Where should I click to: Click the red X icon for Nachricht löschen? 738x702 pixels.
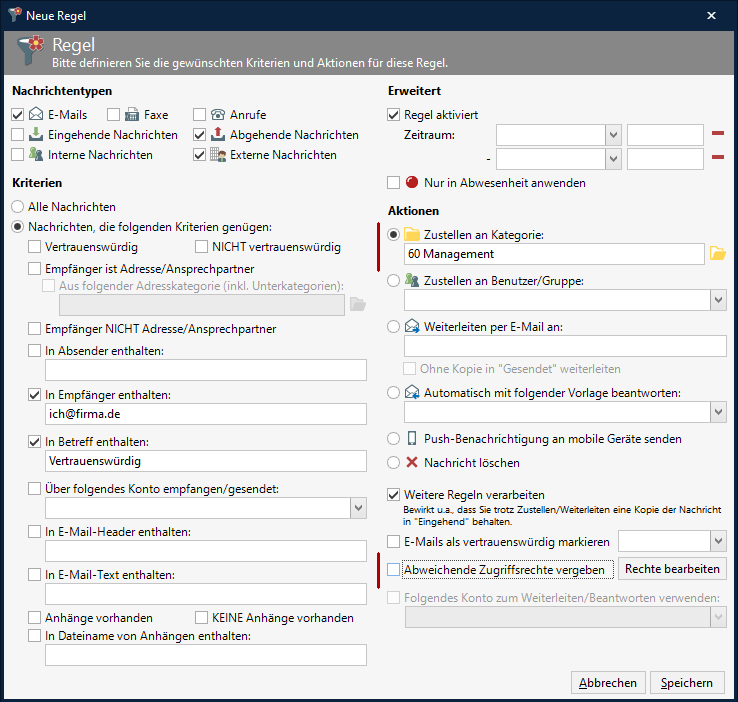(412, 463)
